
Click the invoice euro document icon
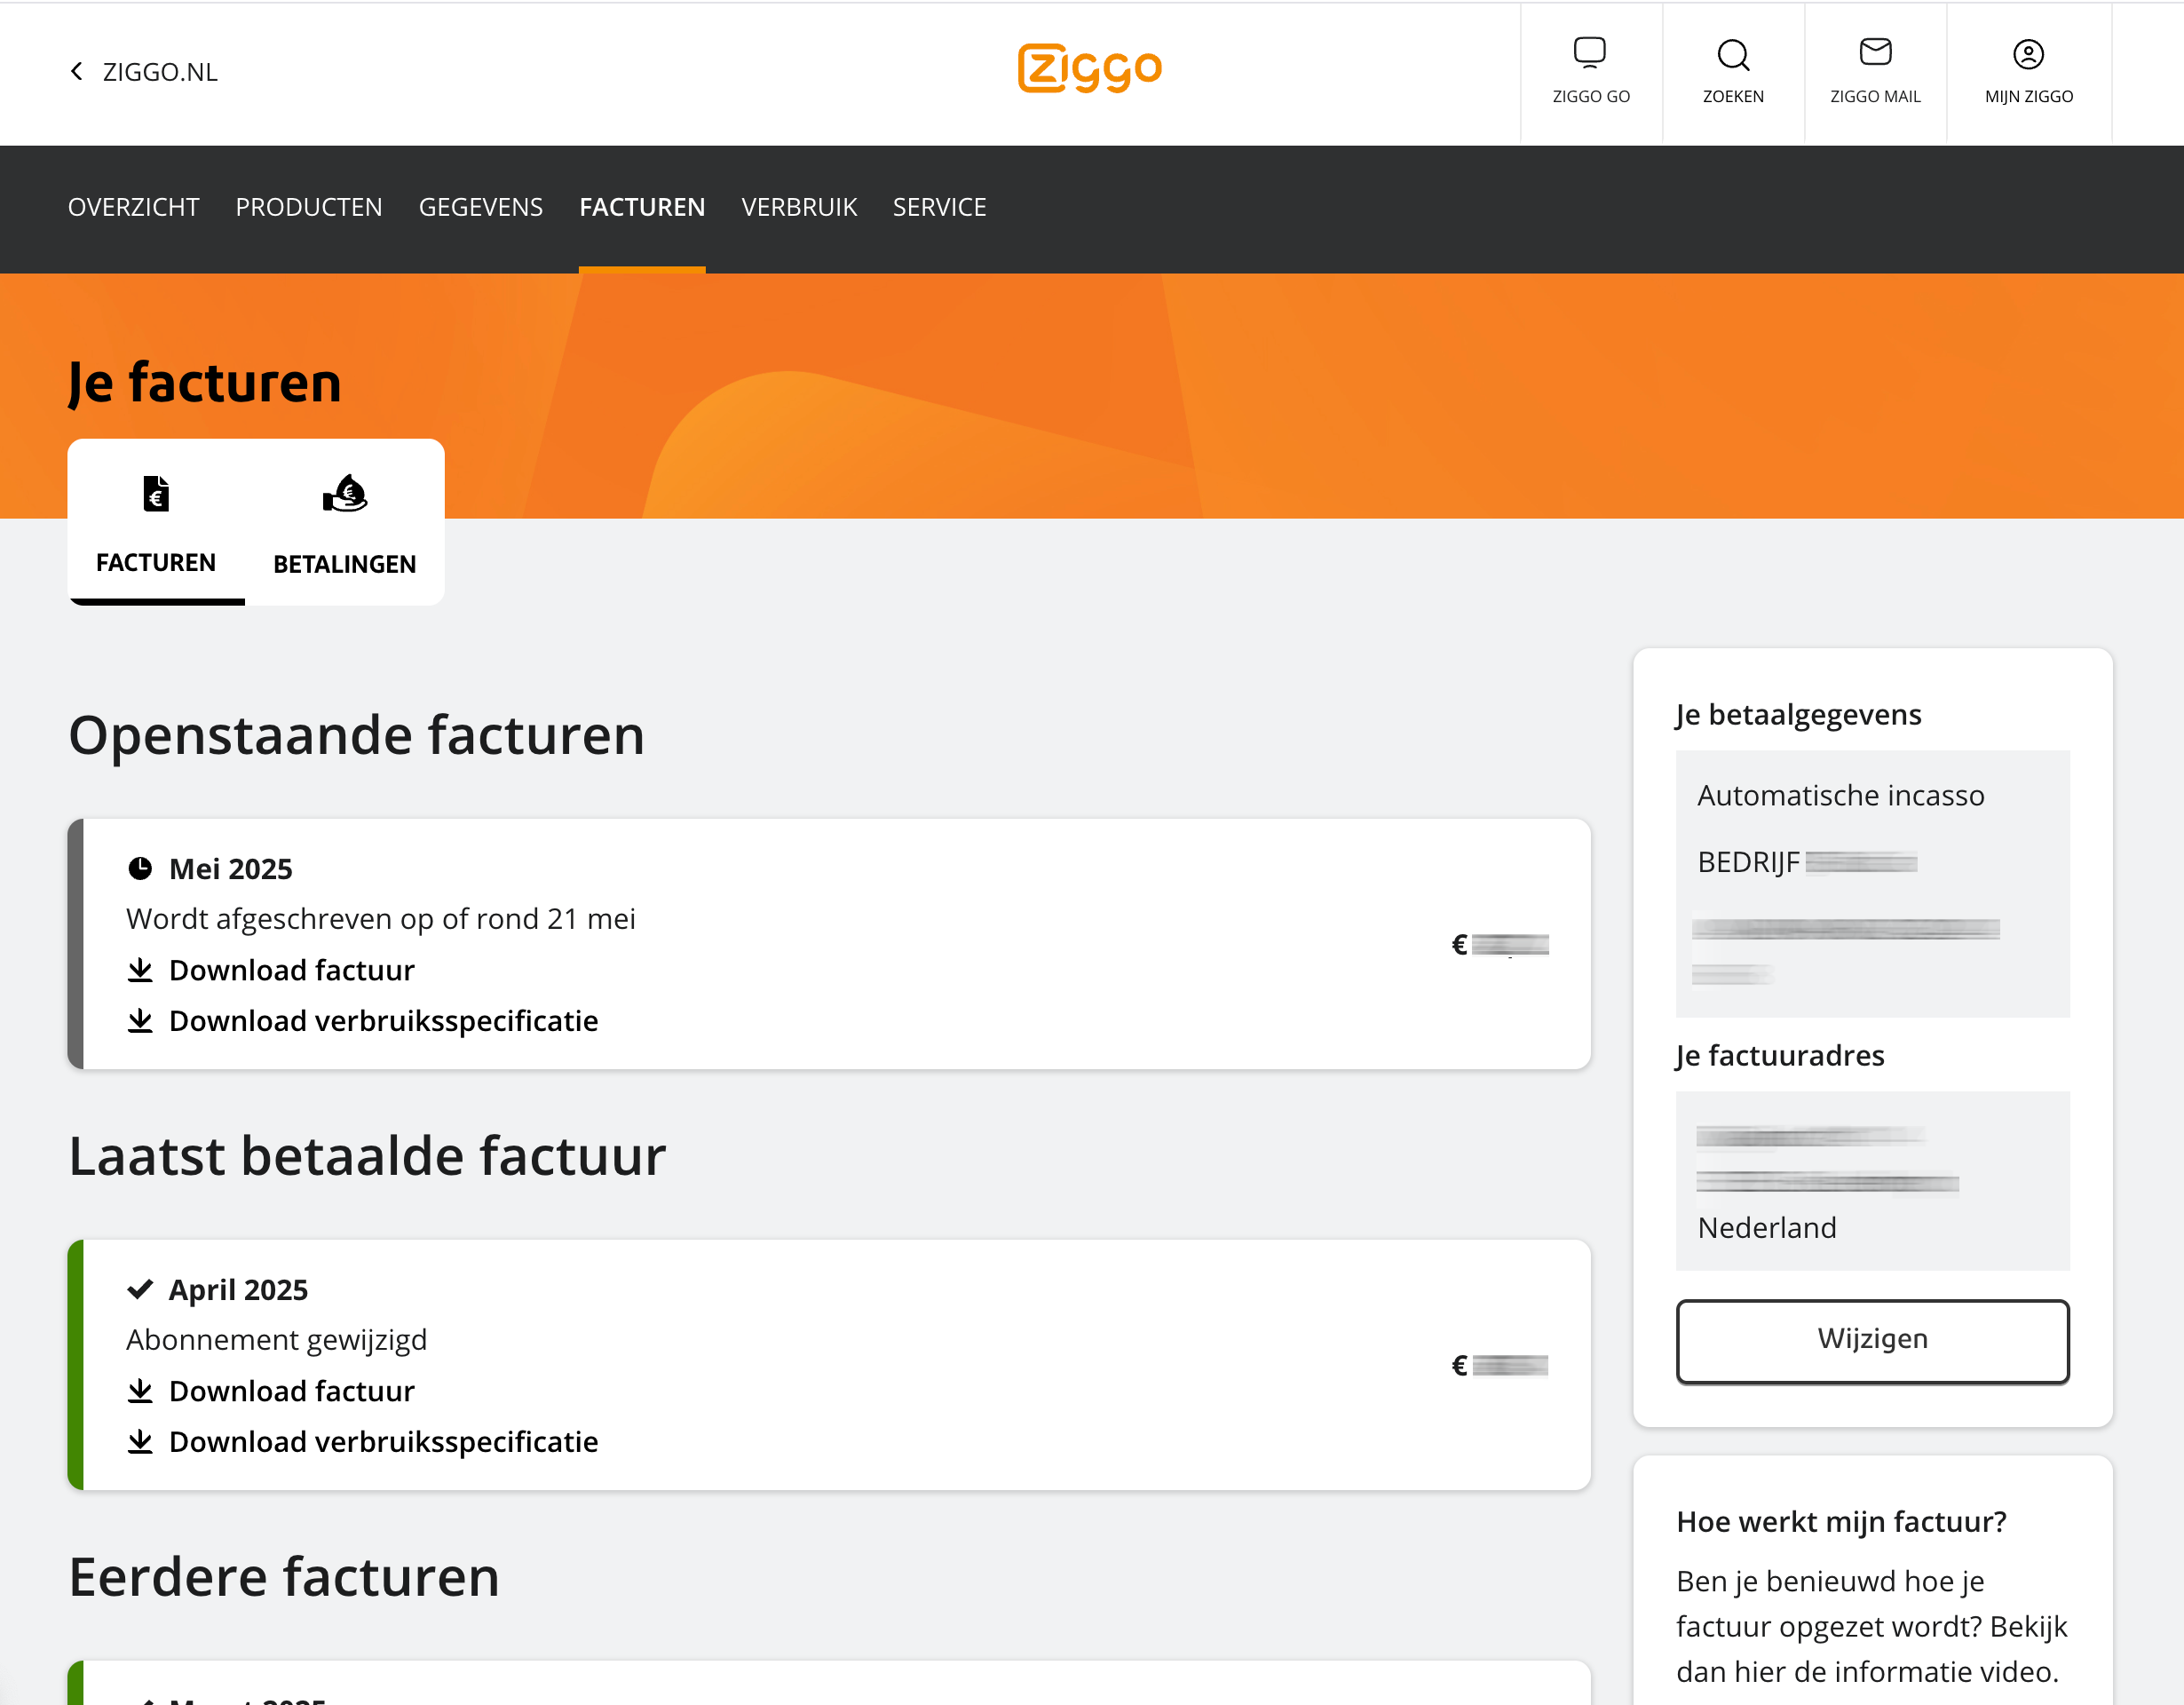point(156,494)
